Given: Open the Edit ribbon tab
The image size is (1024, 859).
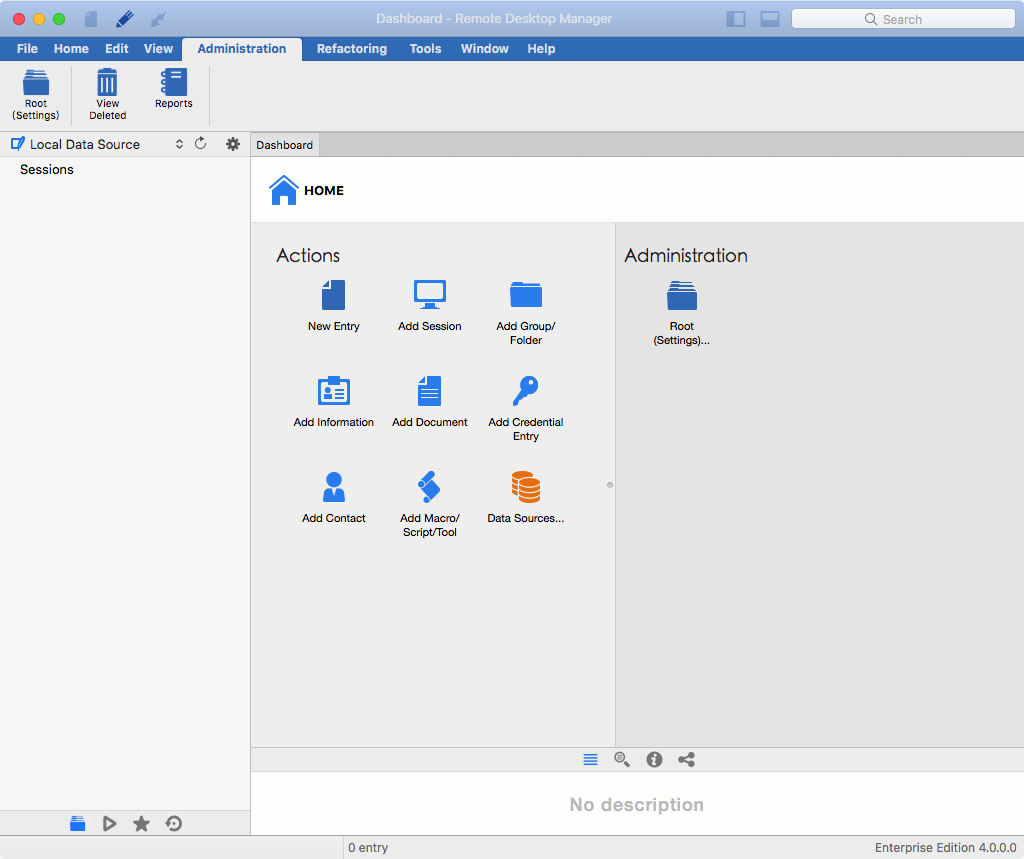Looking at the screenshot, I should coord(117,48).
